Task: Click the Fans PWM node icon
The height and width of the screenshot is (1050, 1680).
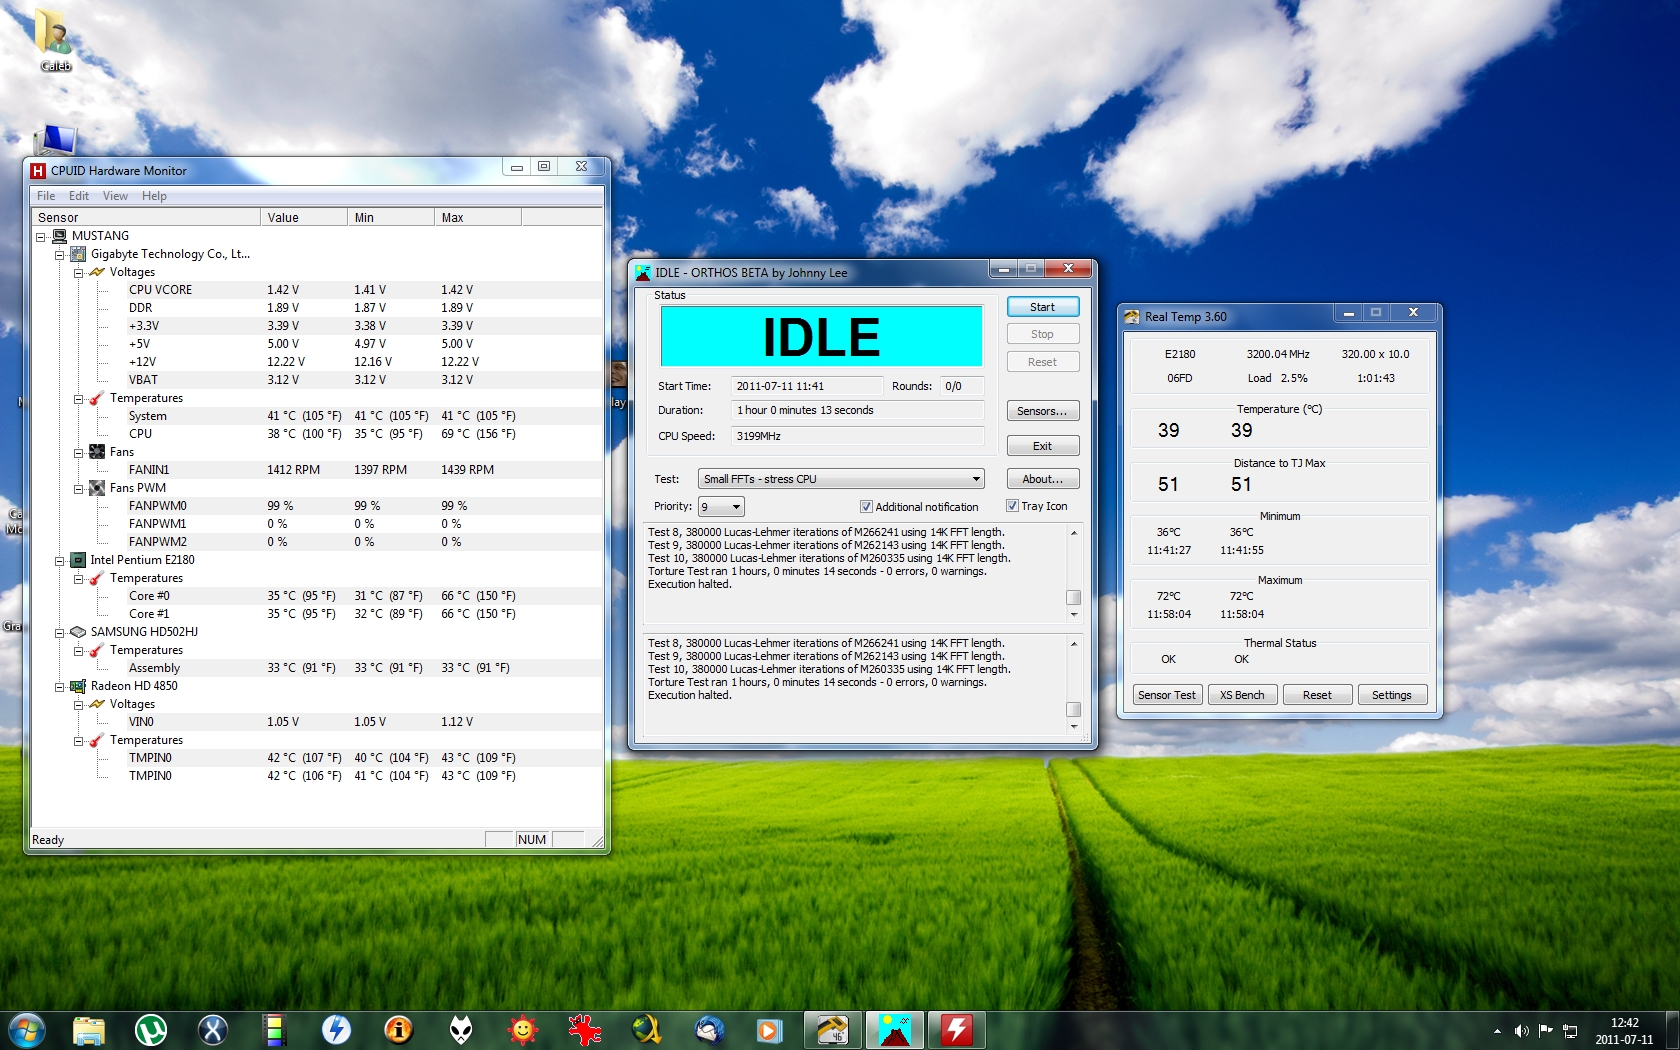Action: pos(97,488)
